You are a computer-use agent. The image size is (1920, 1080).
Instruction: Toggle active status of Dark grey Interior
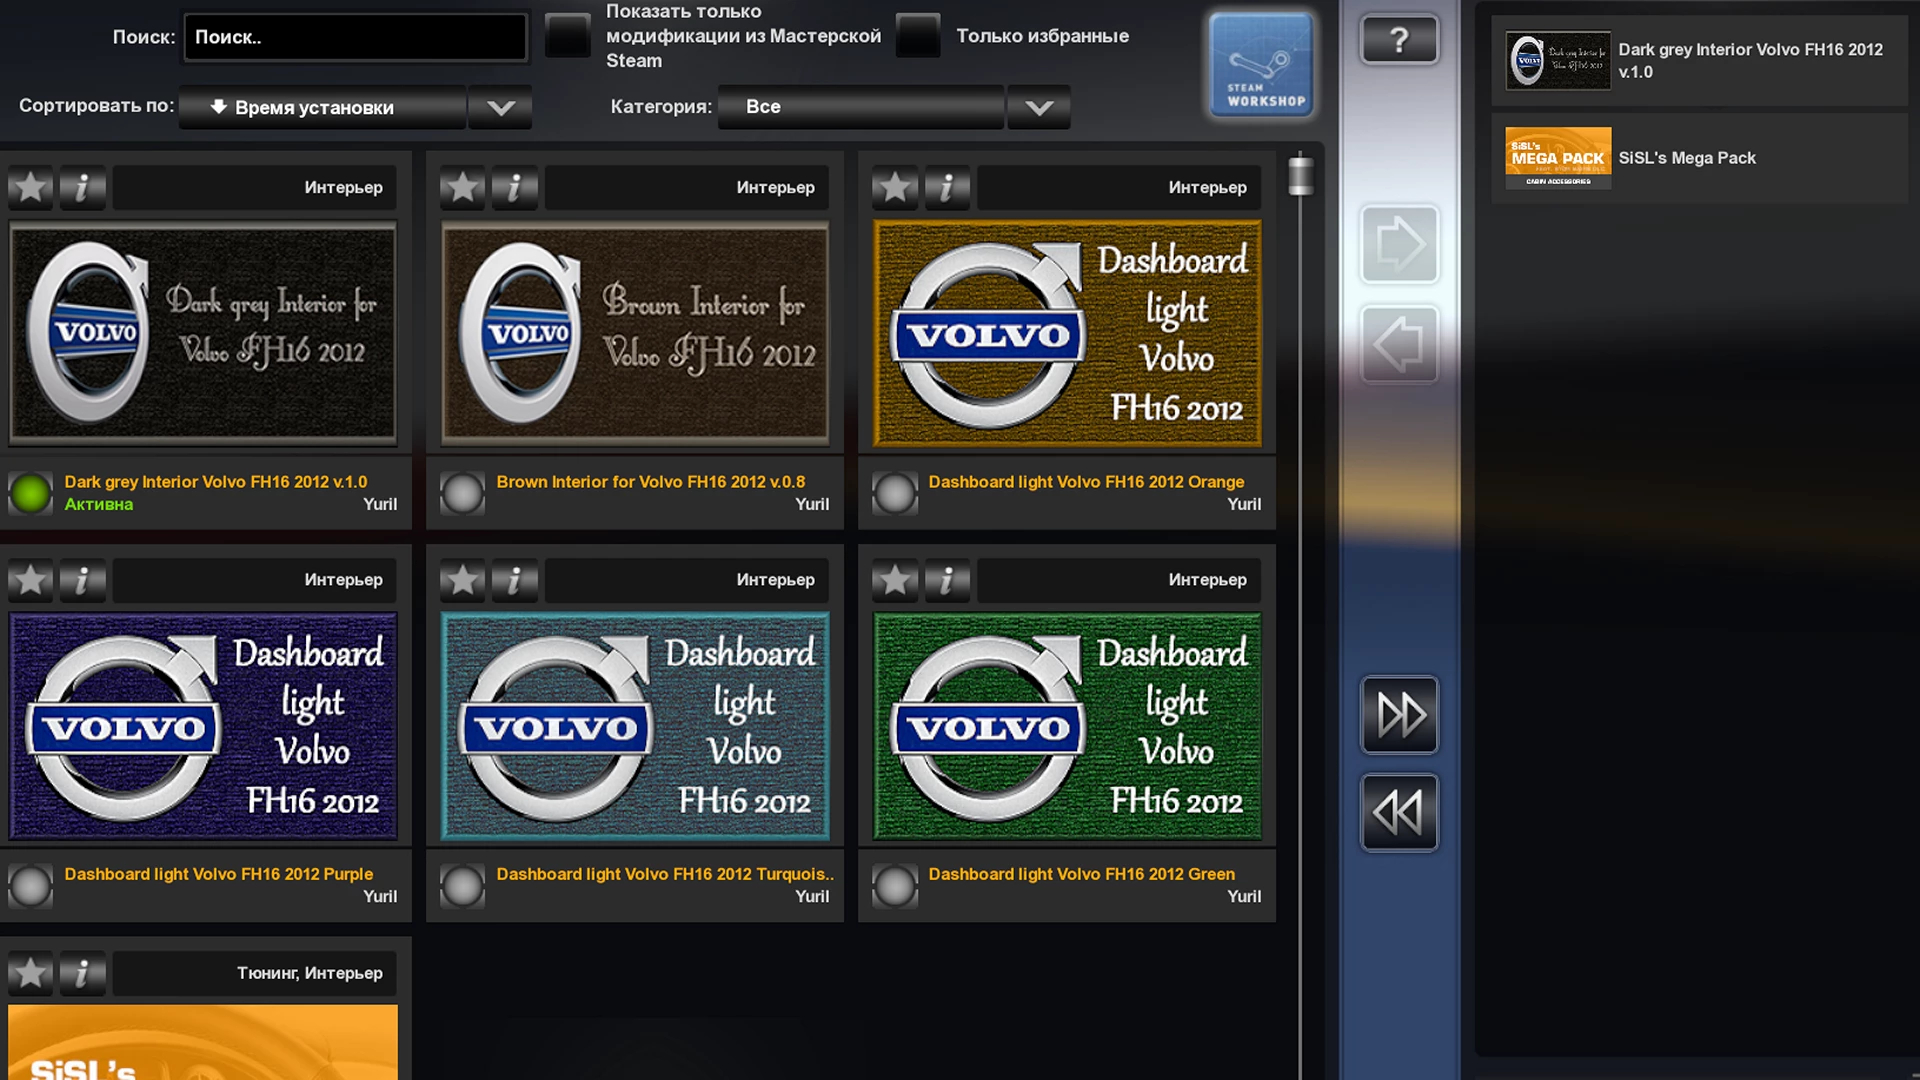pyautogui.click(x=30, y=493)
